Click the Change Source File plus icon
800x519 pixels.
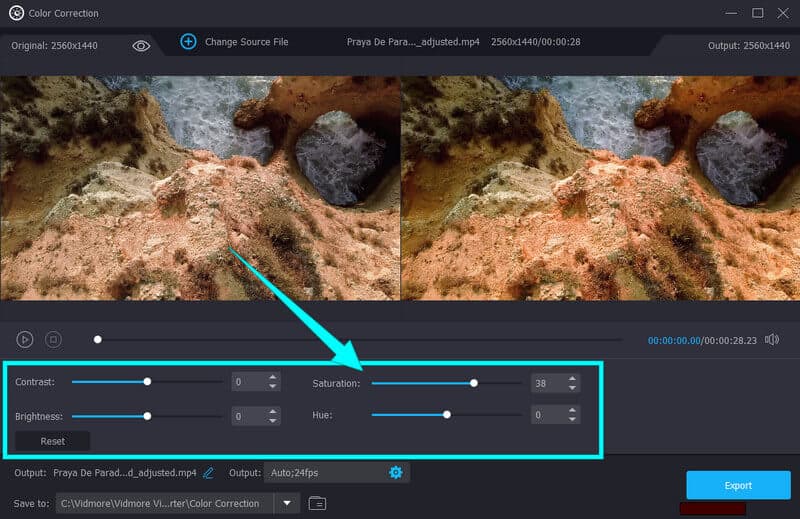pyautogui.click(x=188, y=41)
